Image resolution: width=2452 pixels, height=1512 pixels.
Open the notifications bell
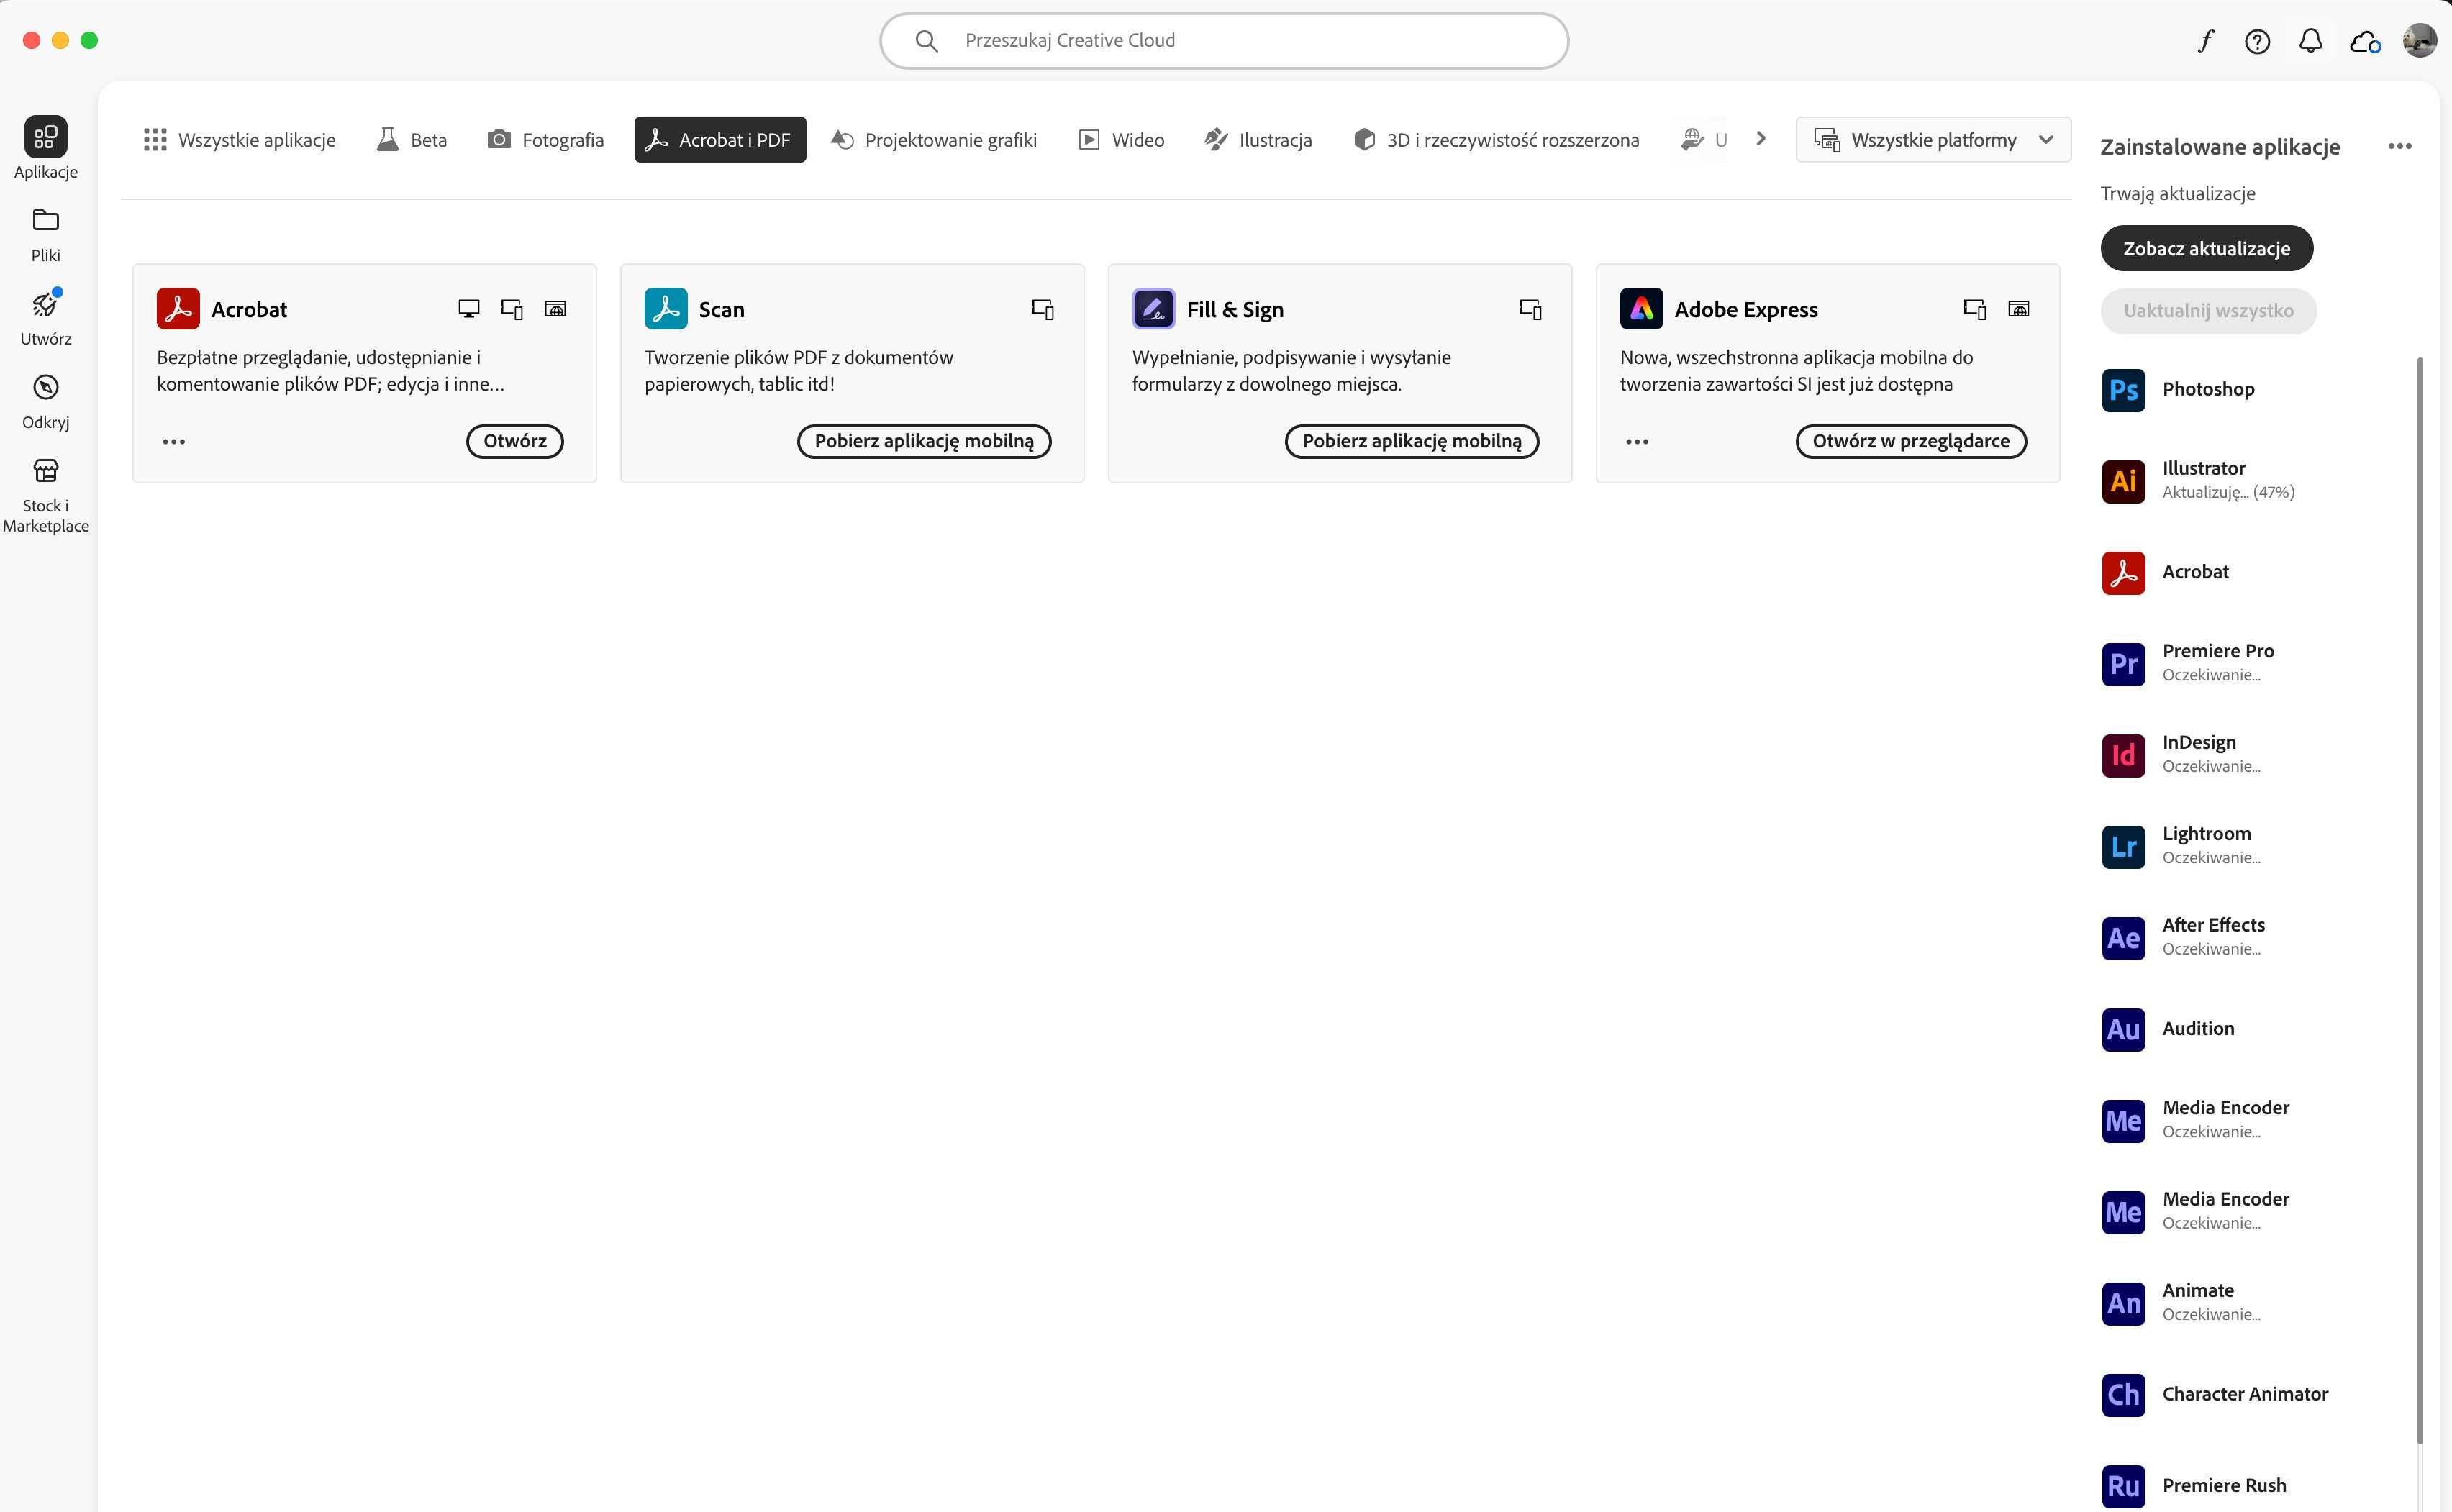coord(2310,41)
